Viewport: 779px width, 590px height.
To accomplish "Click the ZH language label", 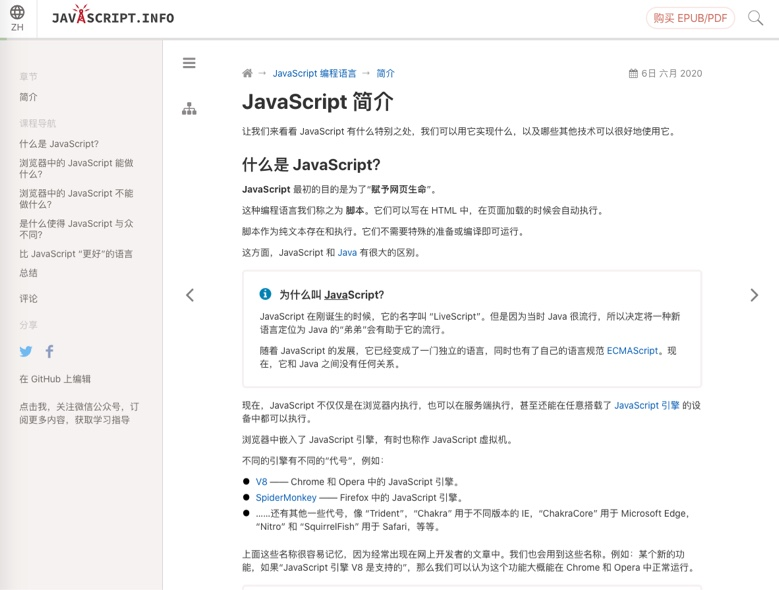I will point(17,27).
